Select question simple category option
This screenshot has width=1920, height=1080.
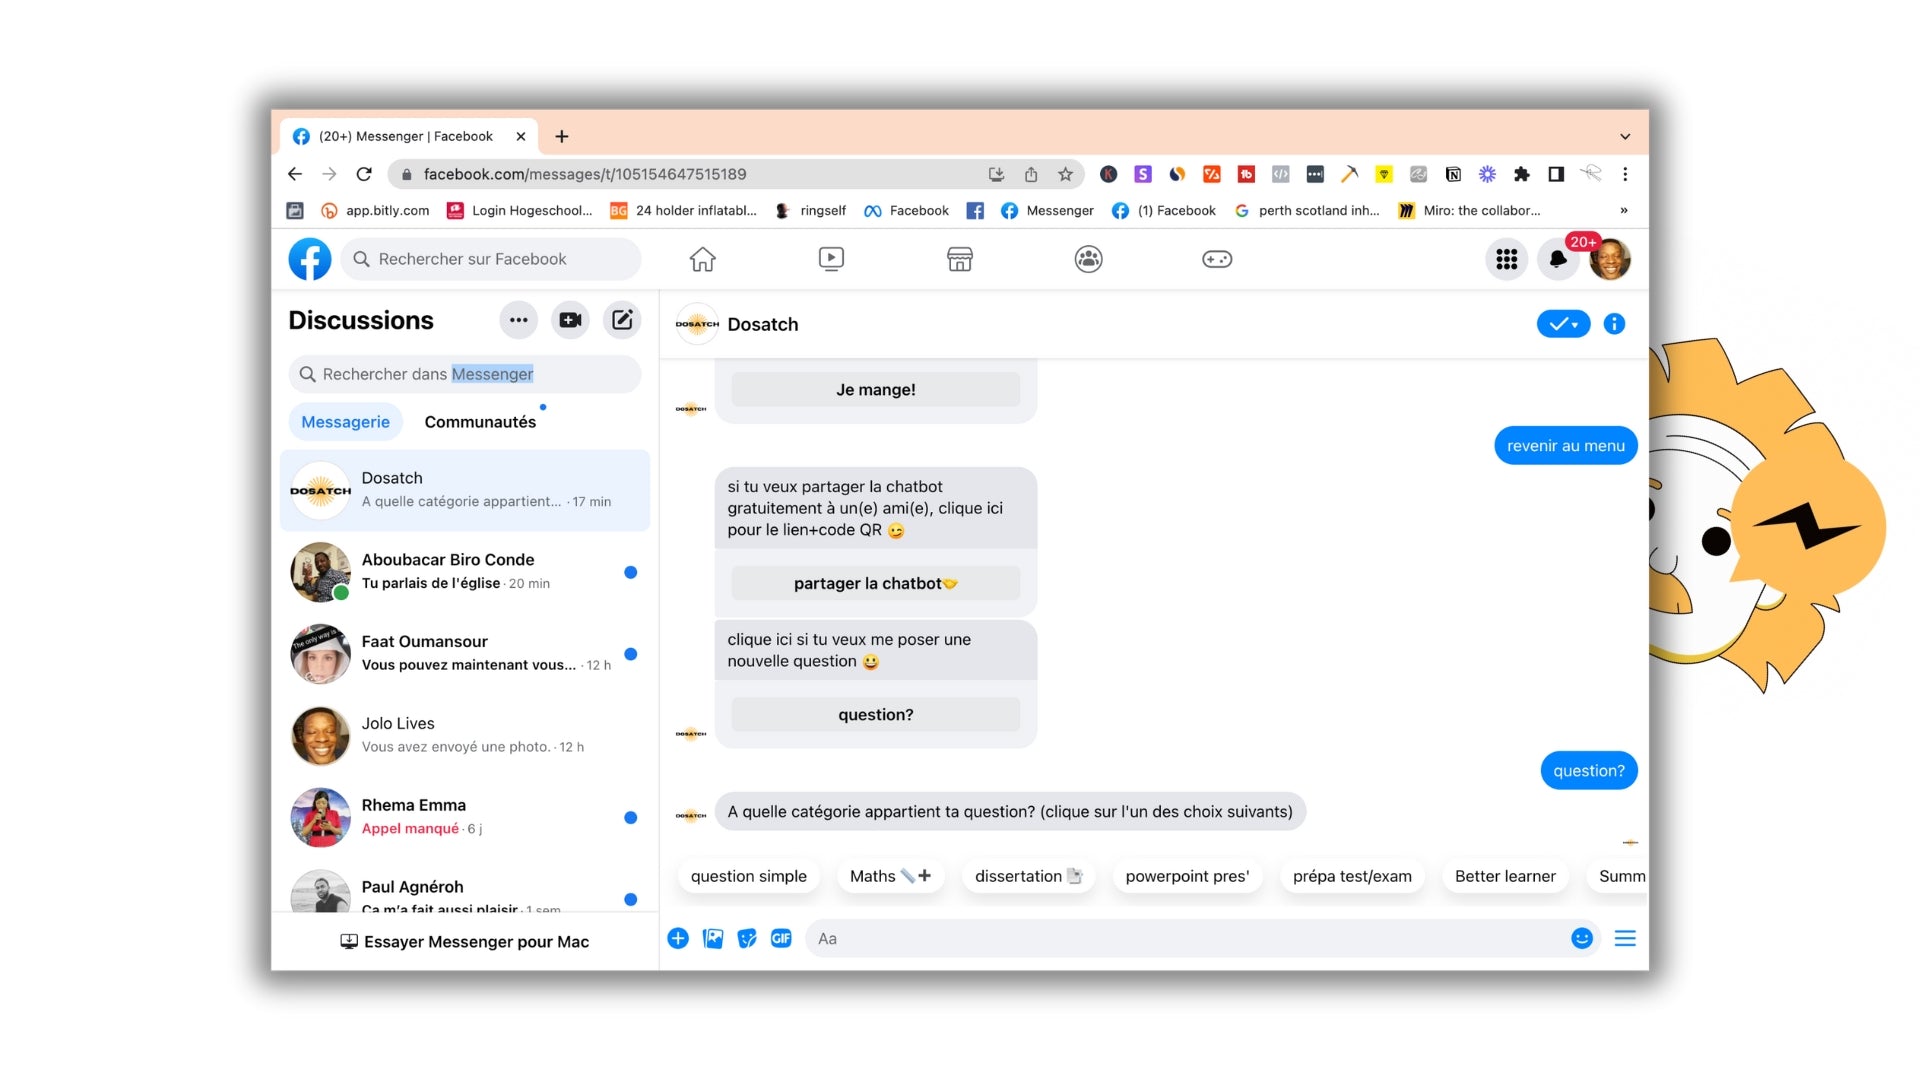point(748,876)
